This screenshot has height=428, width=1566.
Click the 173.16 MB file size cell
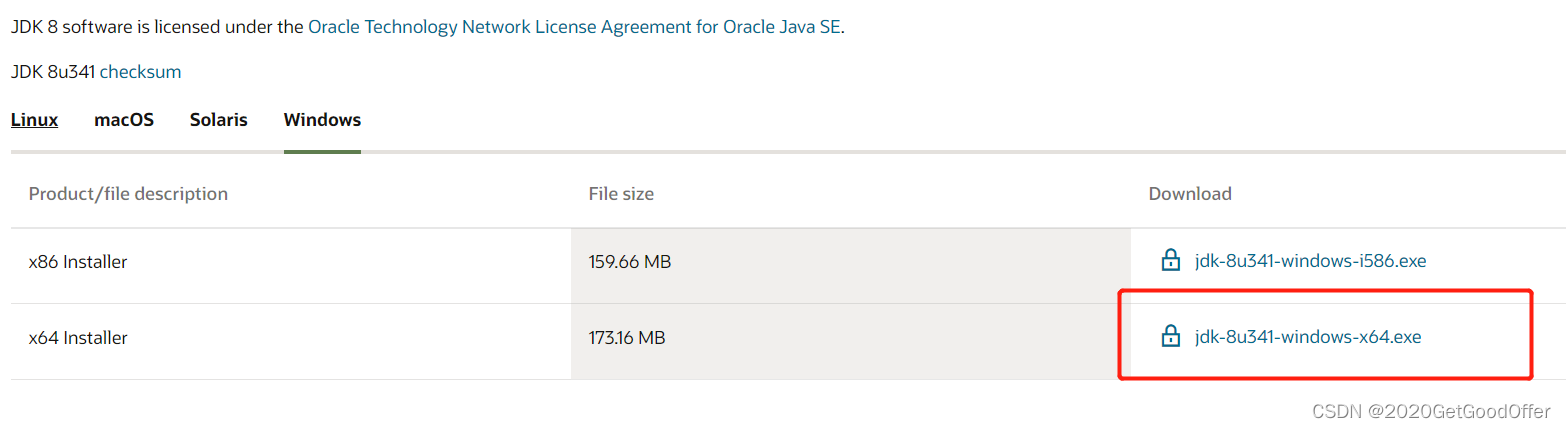[627, 338]
